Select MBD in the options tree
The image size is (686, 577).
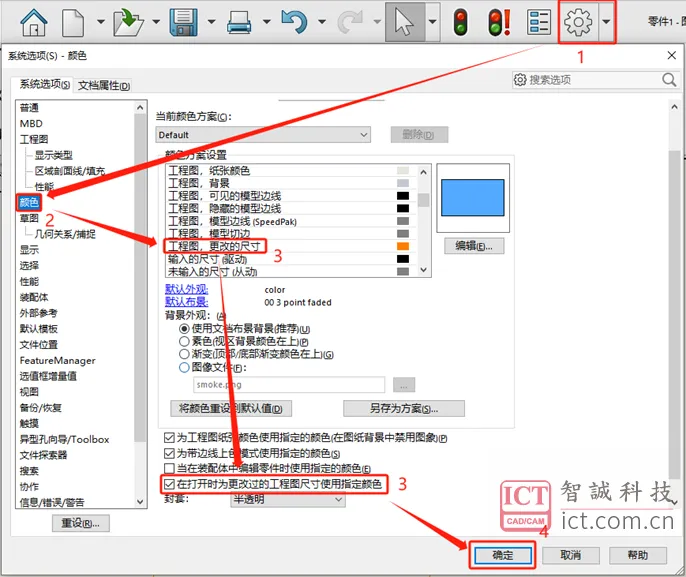tap(31, 123)
